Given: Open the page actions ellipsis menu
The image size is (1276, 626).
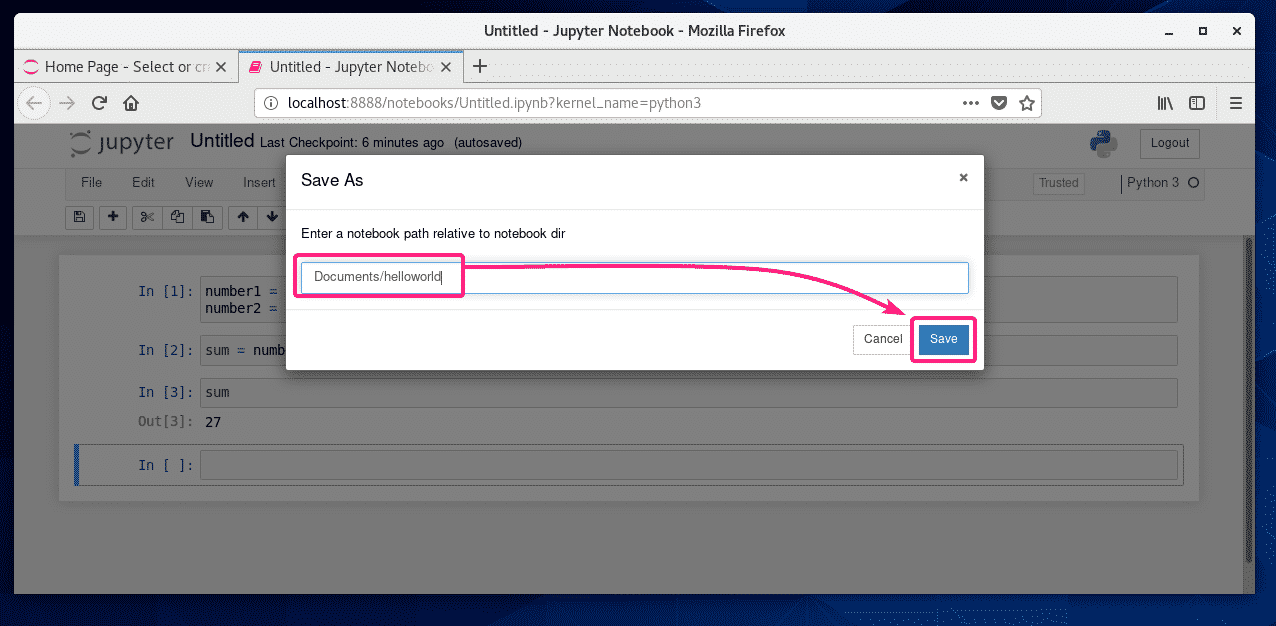Looking at the screenshot, I should 970,102.
